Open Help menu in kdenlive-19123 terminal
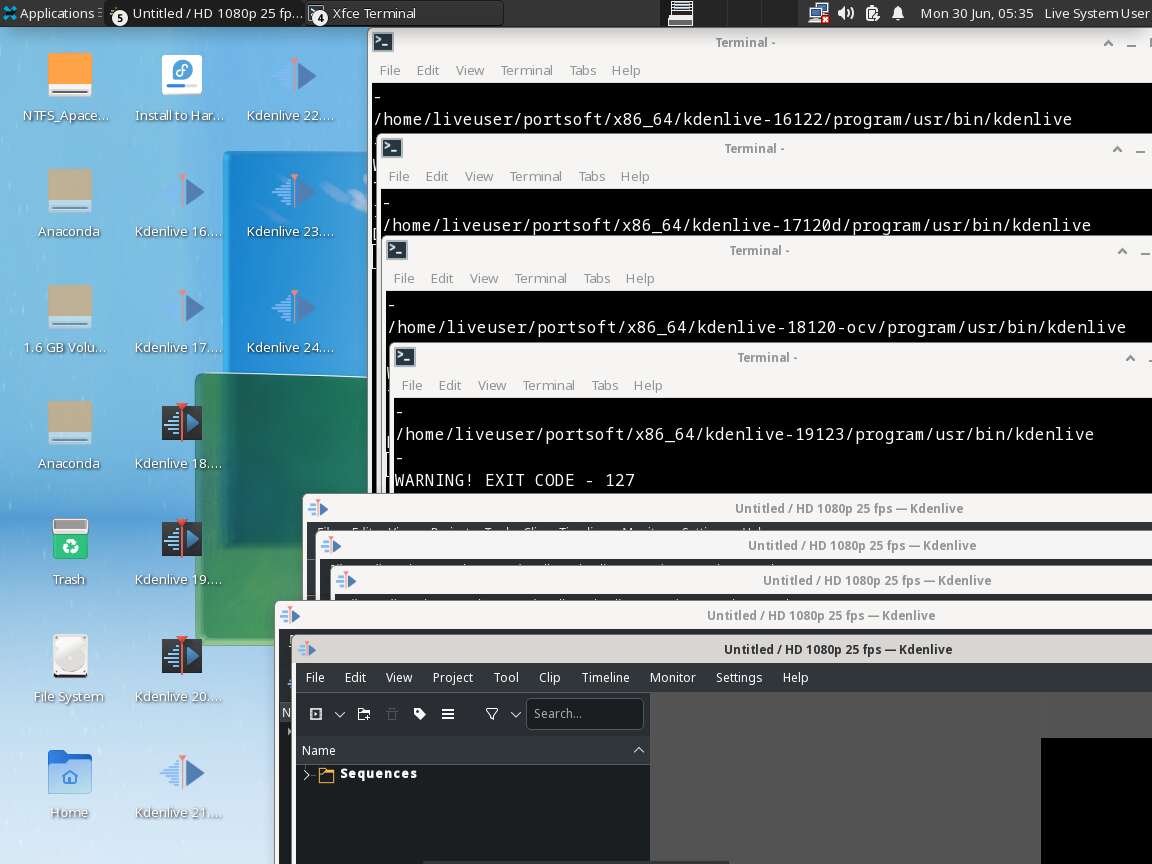 coord(647,385)
